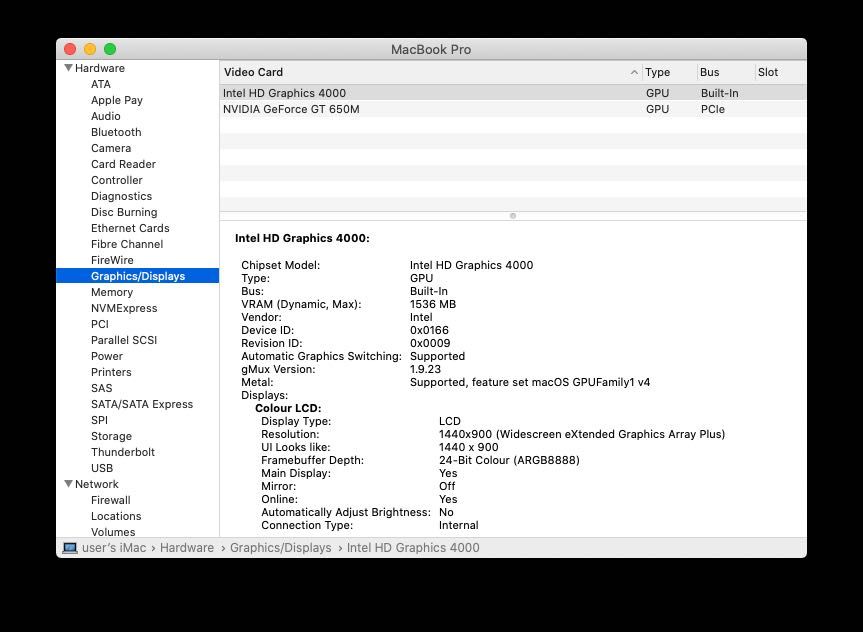Collapse the Network section triangle
The image size is (863, 632).
pyautogui.click(x=68, y=483)
